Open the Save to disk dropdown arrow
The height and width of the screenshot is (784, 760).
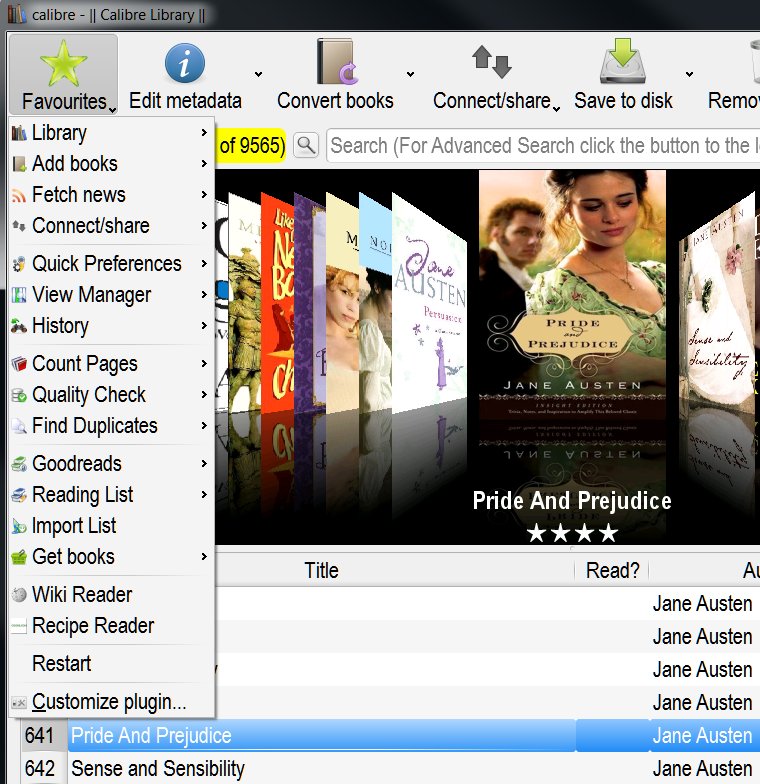click(689, 74)
